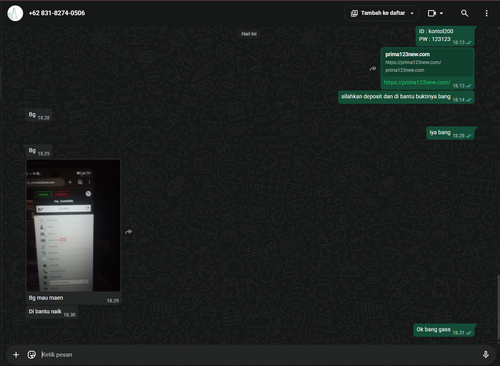Search within this chat

coord(464,13)
